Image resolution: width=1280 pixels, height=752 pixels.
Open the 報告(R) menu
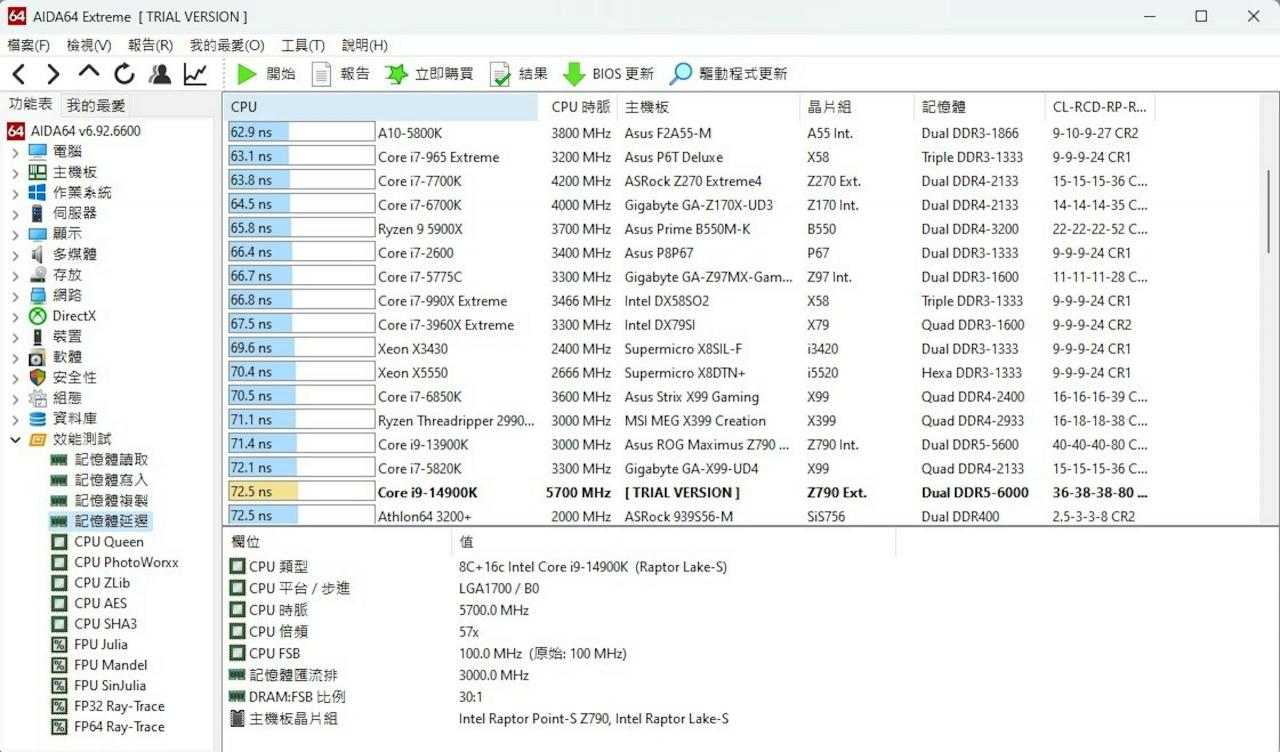150,45
